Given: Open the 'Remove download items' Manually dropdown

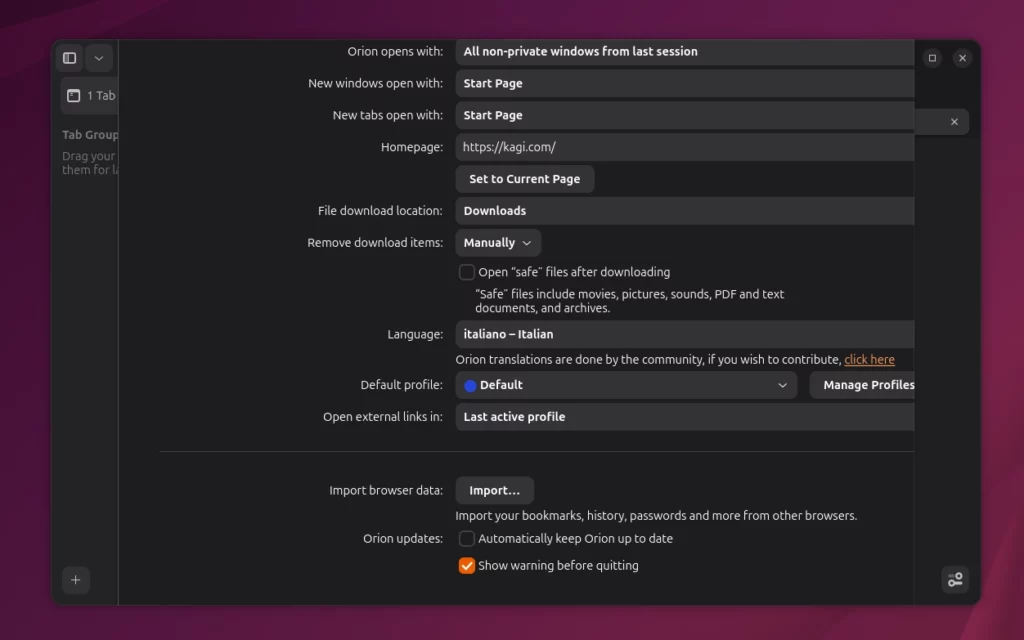Looking at the screenshot, I should [497, 242].
